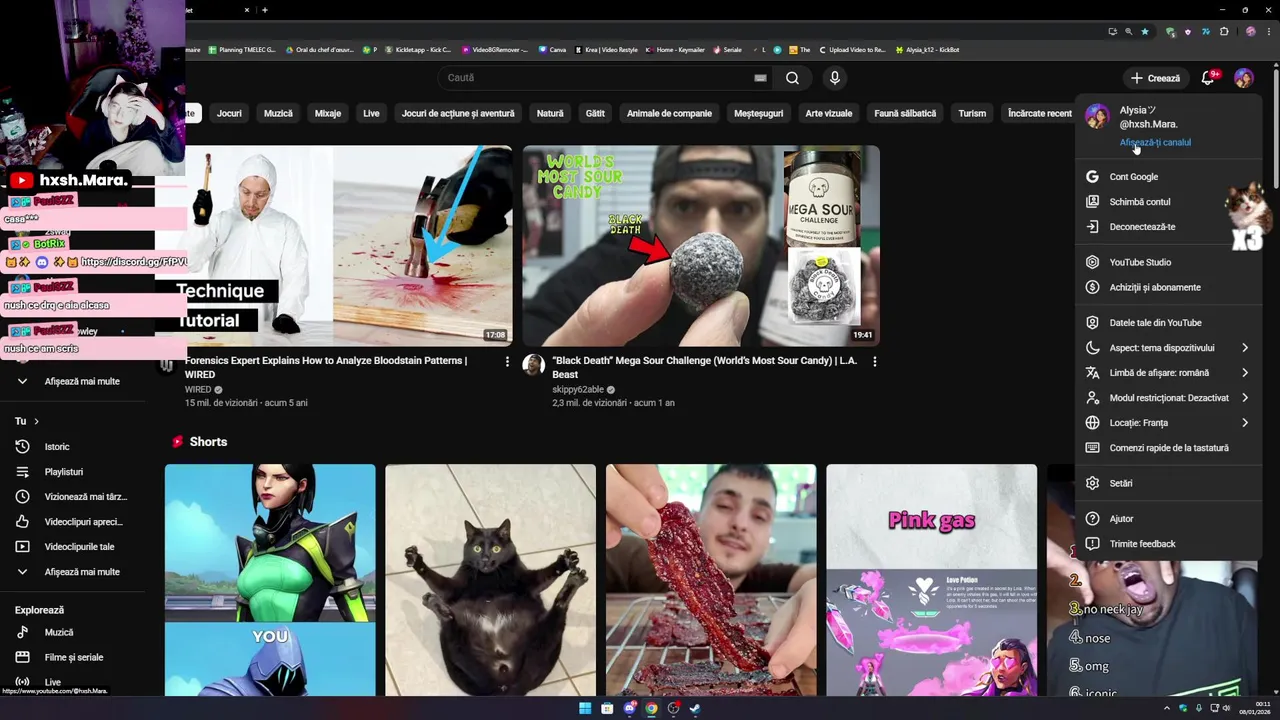Screen dimensions: 1280x720
Task: Focus the Caută search field
Action: point(595,78)
